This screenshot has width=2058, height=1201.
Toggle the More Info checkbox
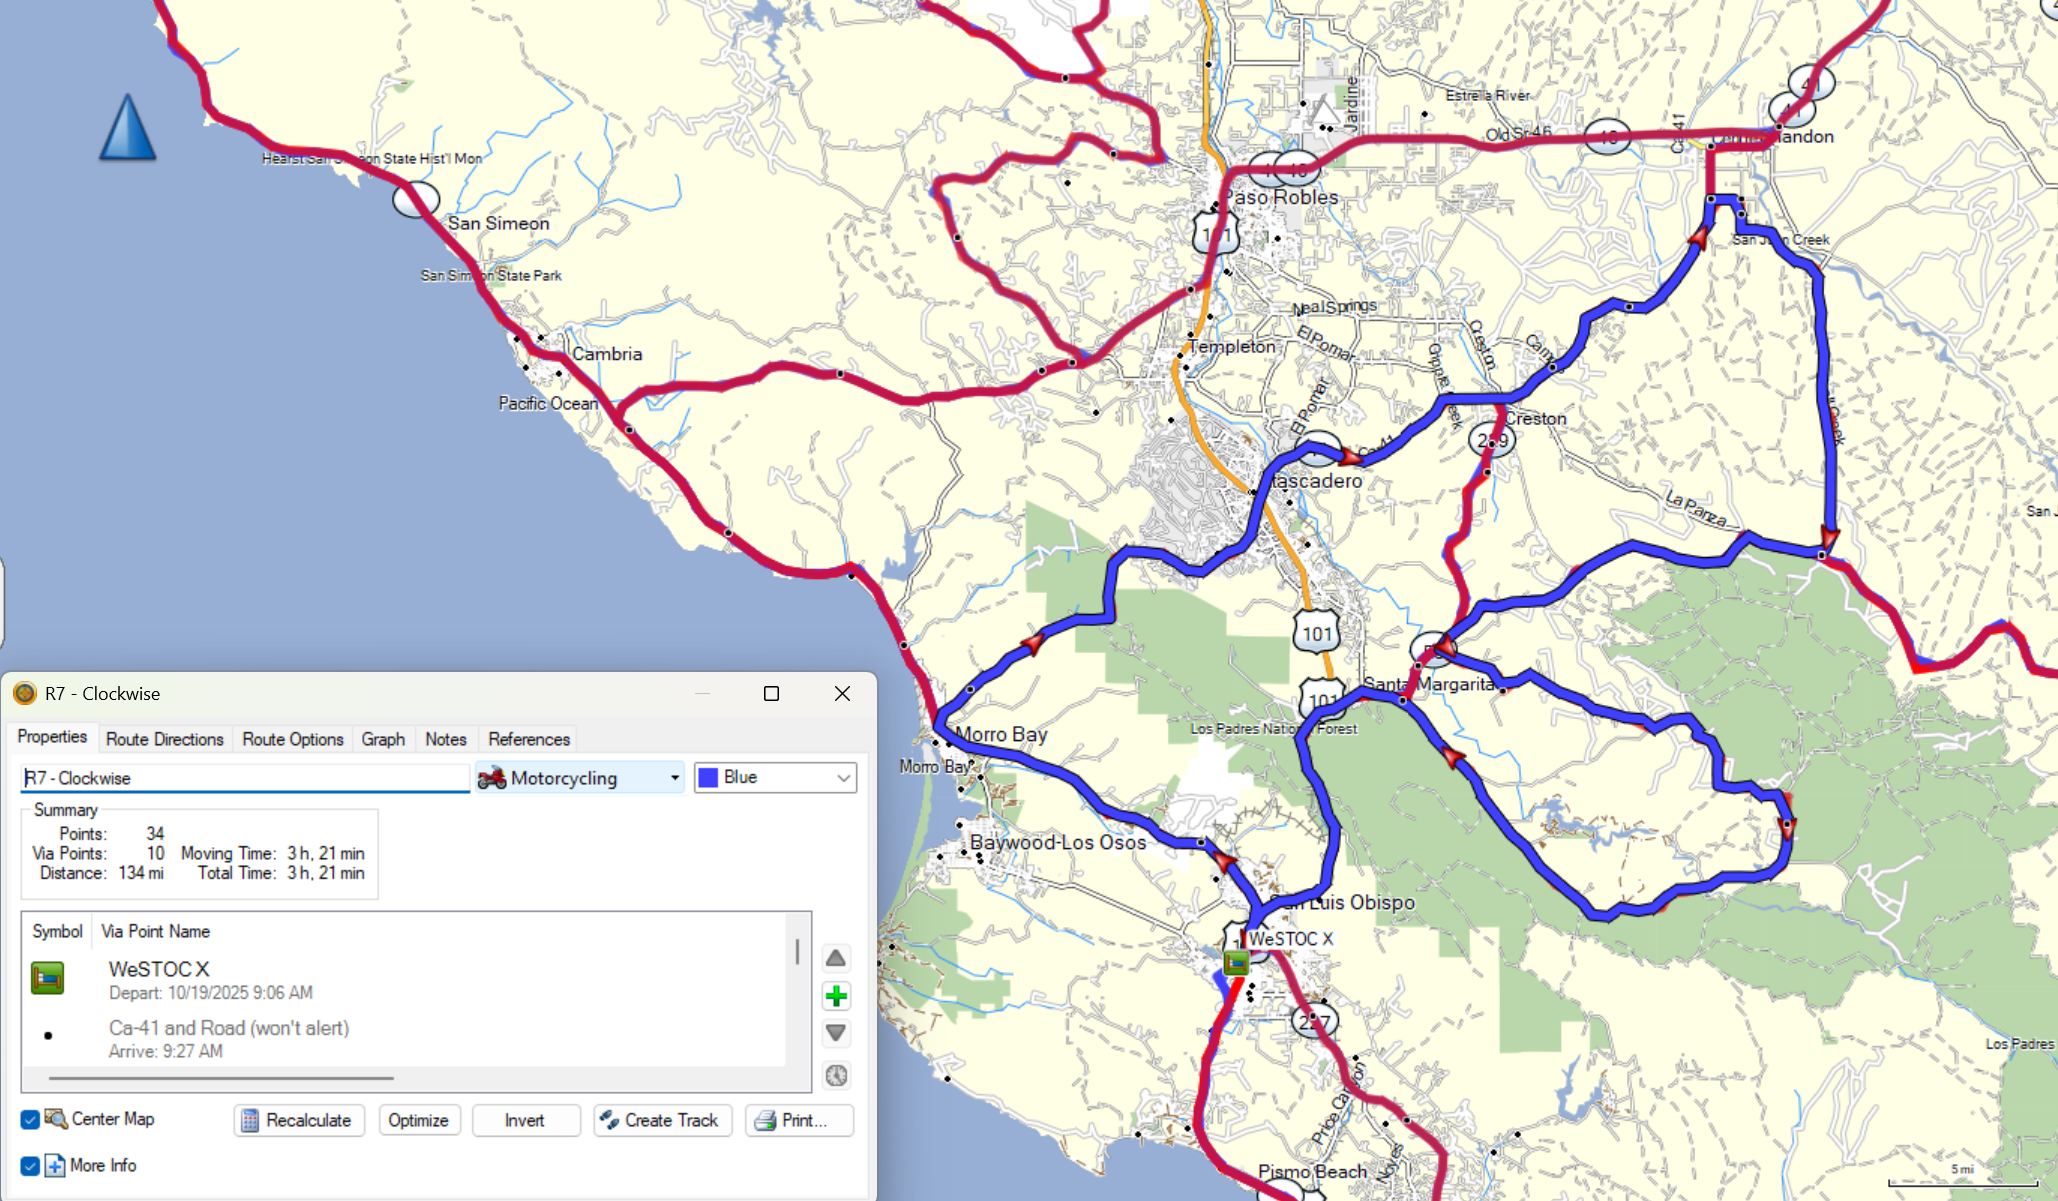point(30,1165)
